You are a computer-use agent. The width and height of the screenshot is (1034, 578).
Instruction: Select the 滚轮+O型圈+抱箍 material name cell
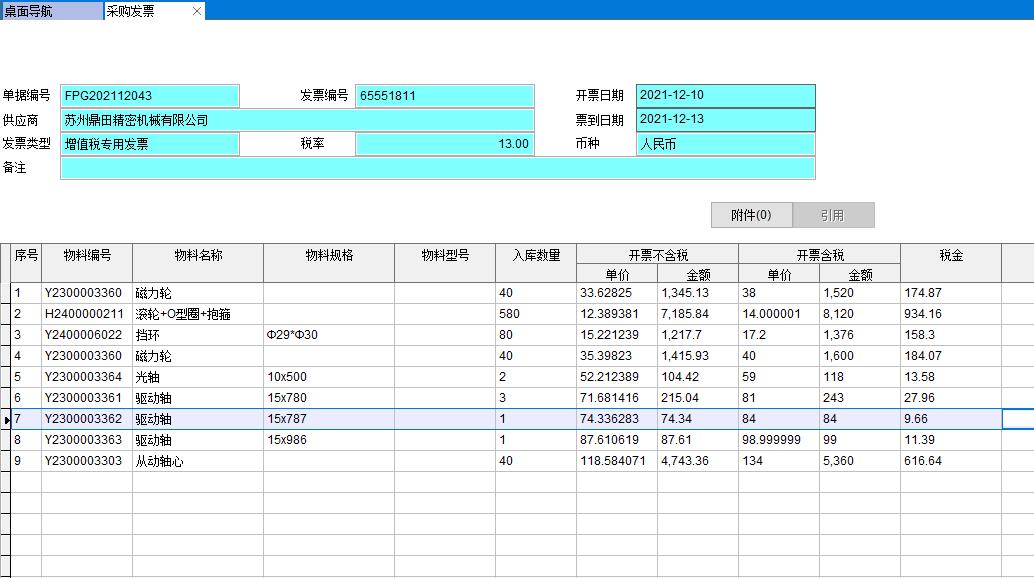point(197,315)
